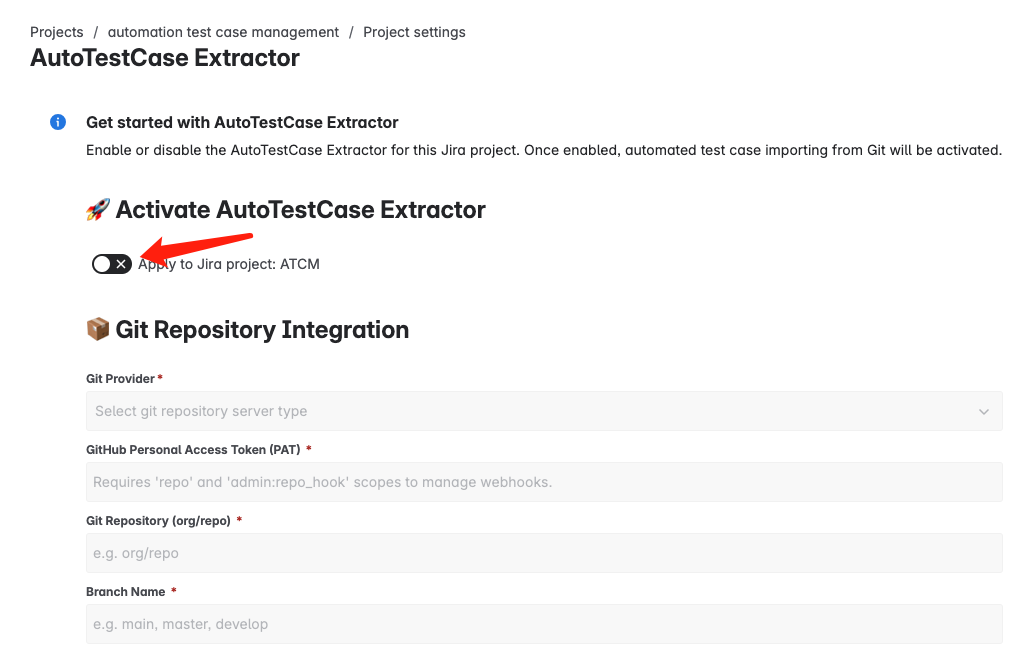The height and width of the screenshot is (652, 1027).
Task: Click the 'Enable or disable' description text
Action: pos(544,150)
